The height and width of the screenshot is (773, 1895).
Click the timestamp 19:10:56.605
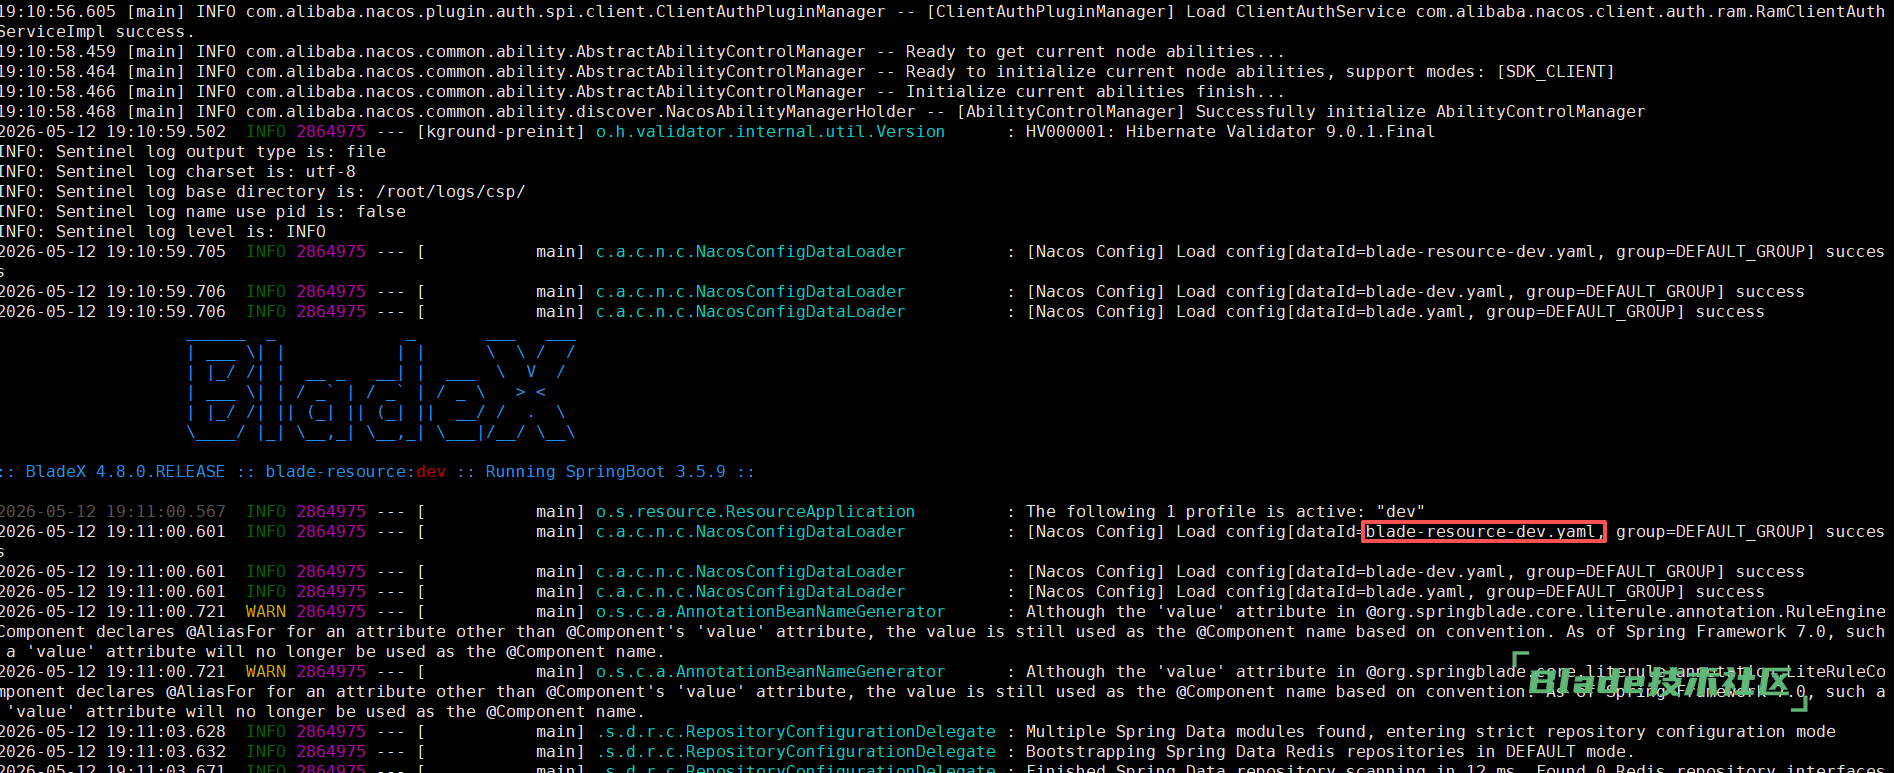[58, 12]
